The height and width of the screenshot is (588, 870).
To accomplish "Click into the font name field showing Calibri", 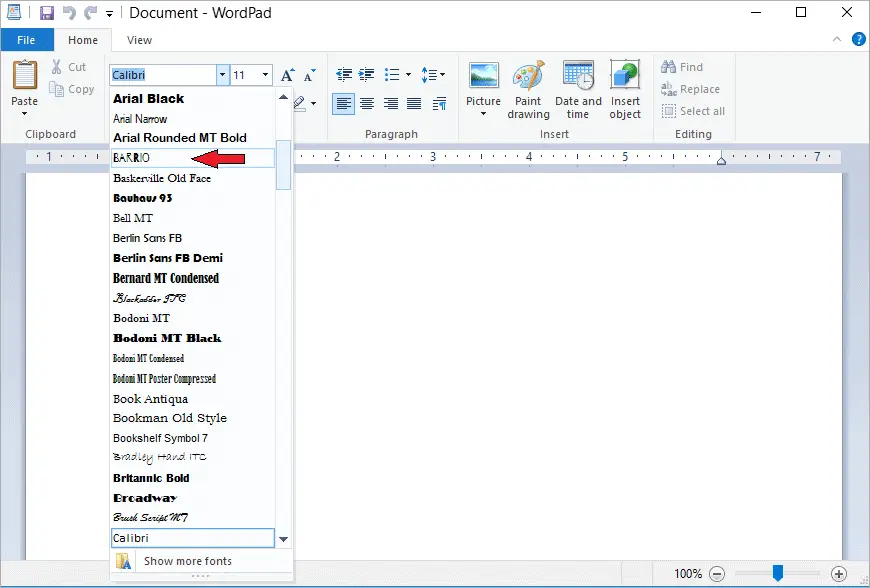I will (163, 75).
